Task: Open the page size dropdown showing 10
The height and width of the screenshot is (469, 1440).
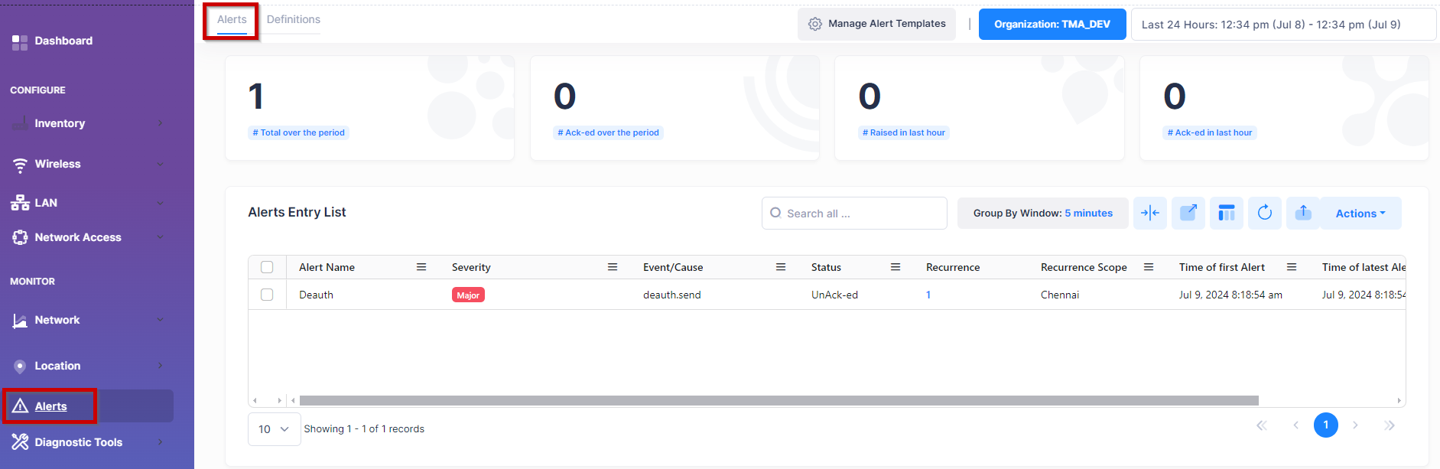Action: pos(273,429)
